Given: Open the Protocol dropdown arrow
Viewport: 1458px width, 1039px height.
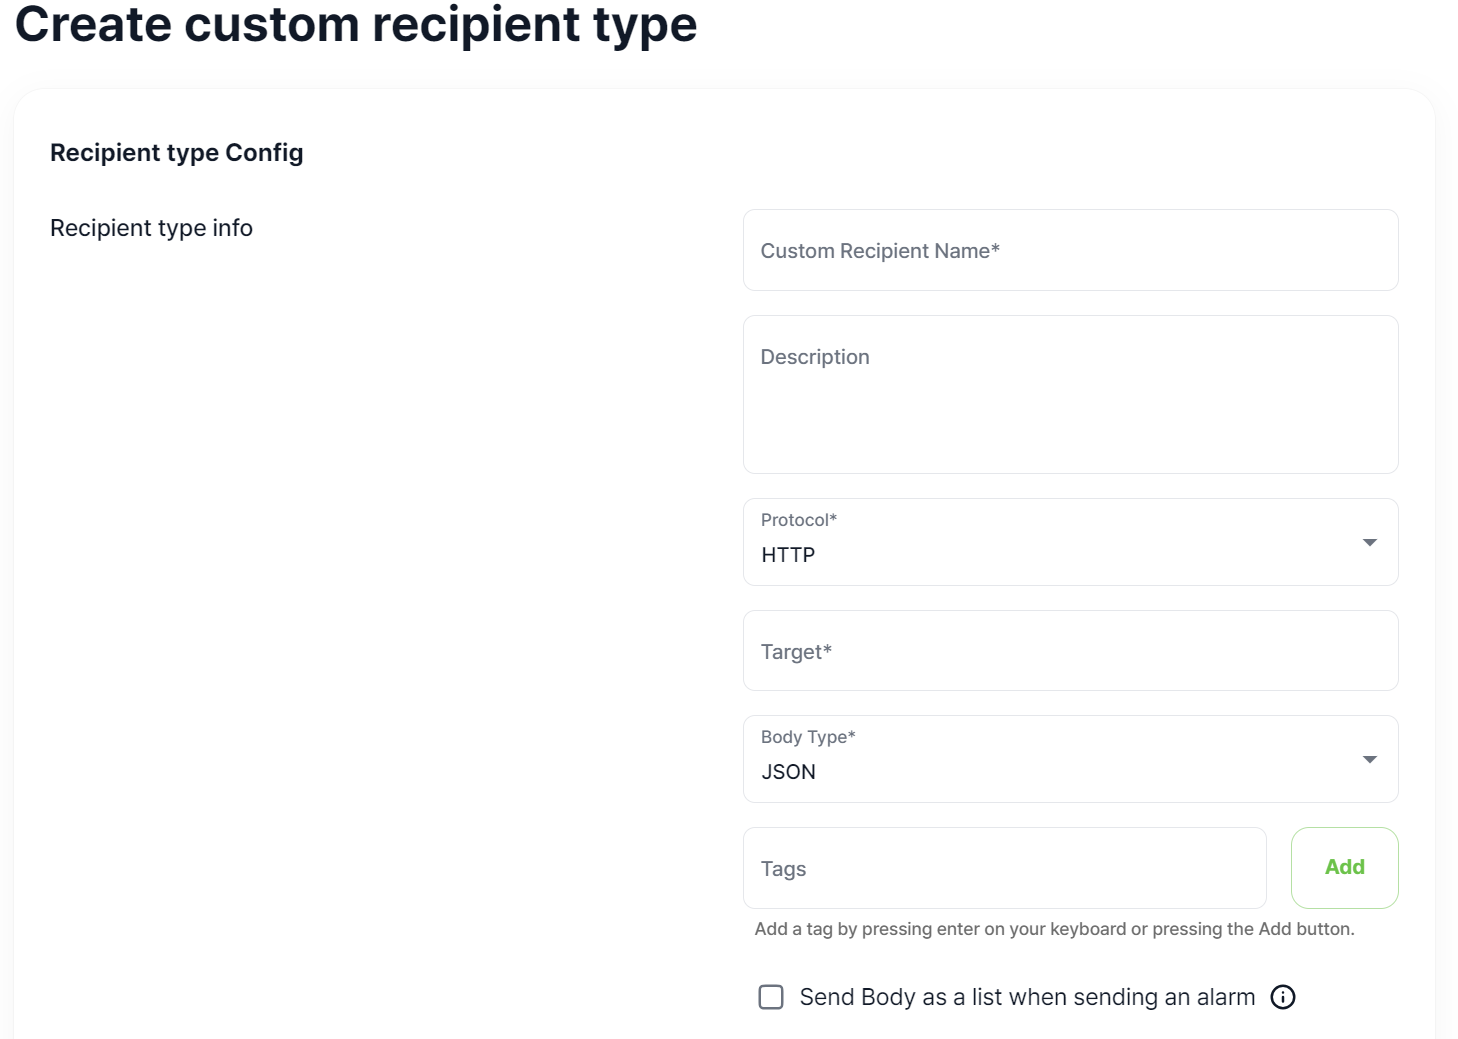Looking at the screenshot, I should [1370, 543].
